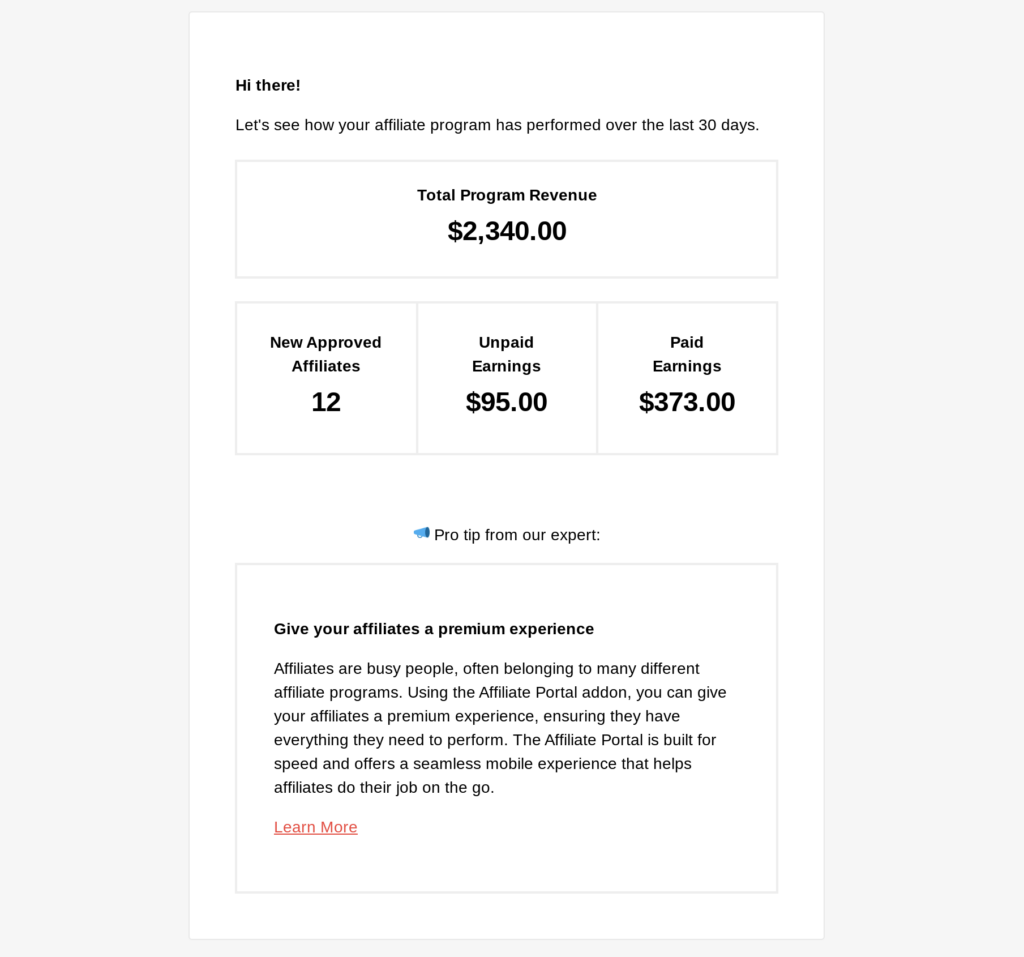Screen dimensions: 1024x957
Task: Click the 'seamless mobile experience' tip line
Action: coord(483,764)
